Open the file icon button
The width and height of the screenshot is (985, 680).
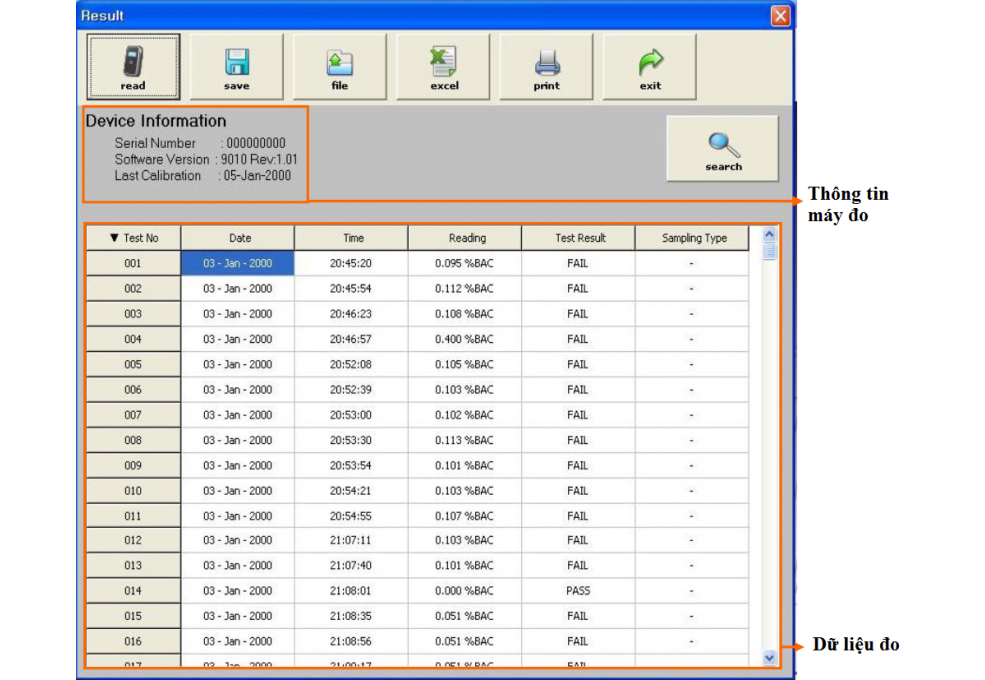(340, 67)
